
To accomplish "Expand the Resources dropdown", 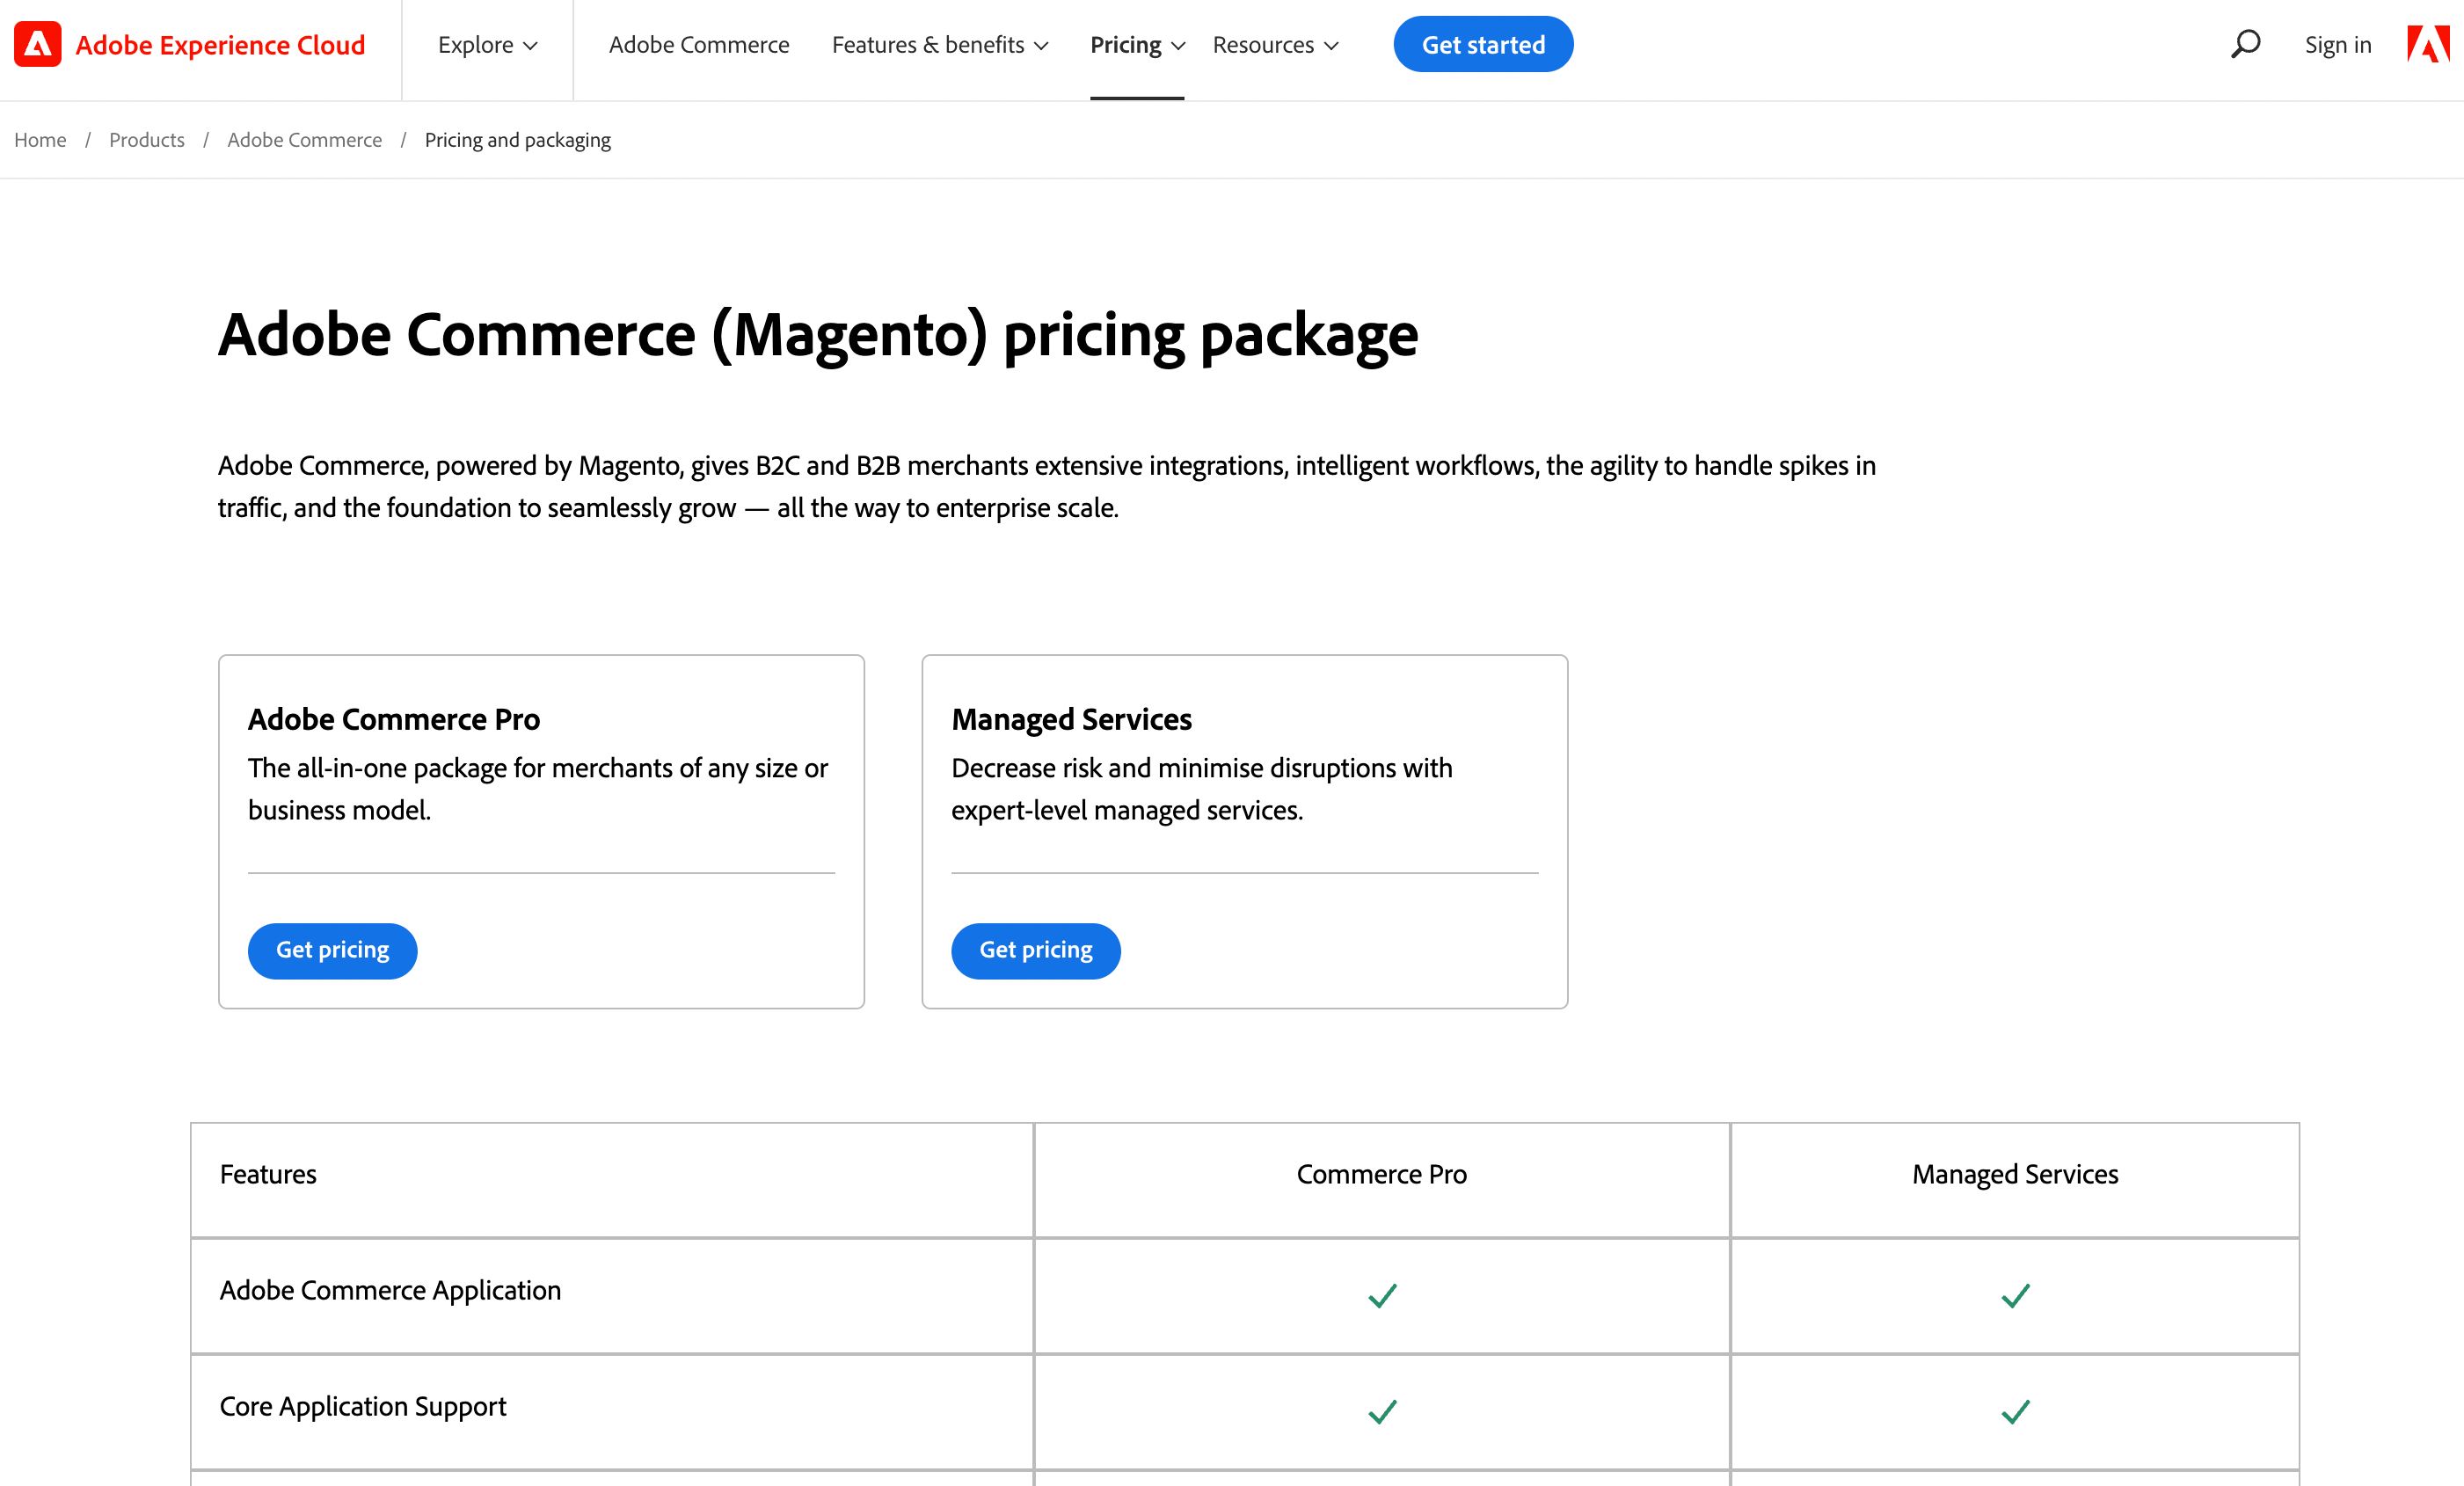I will click(1274, 44).
